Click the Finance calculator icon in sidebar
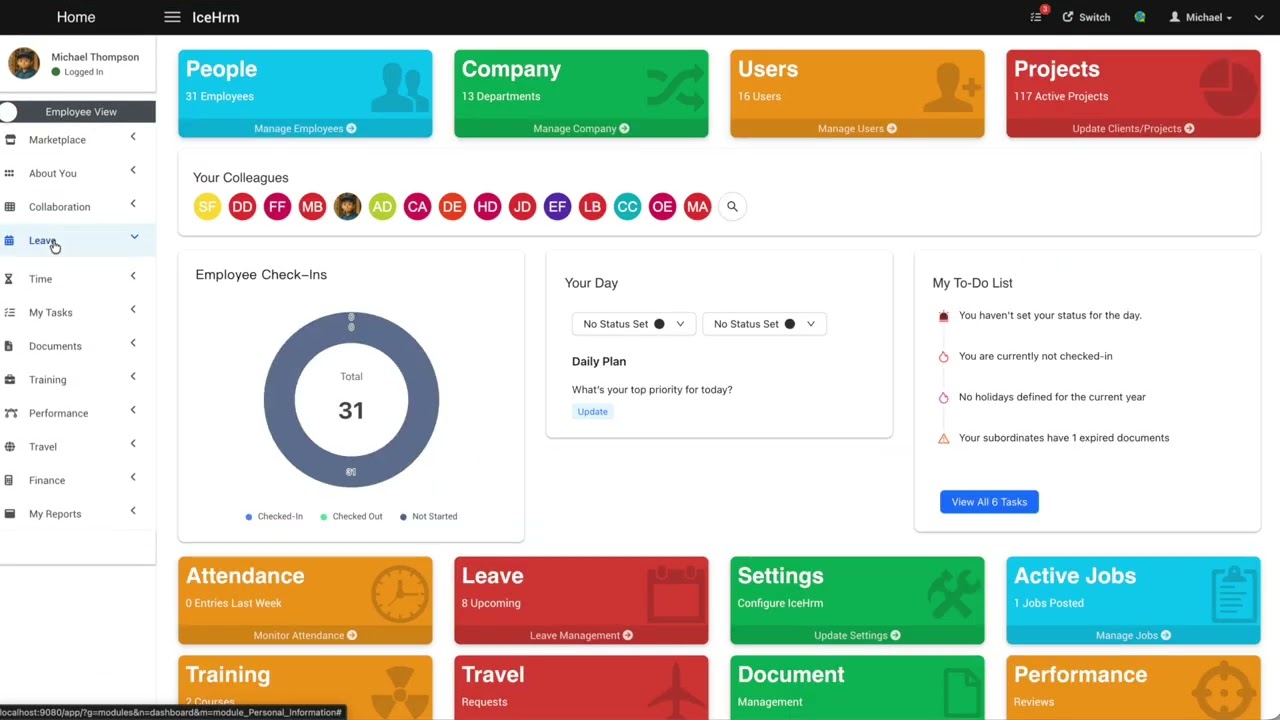Image resolution: width=1280 pixels, height=720 pixels. click(x=9, y=480)
